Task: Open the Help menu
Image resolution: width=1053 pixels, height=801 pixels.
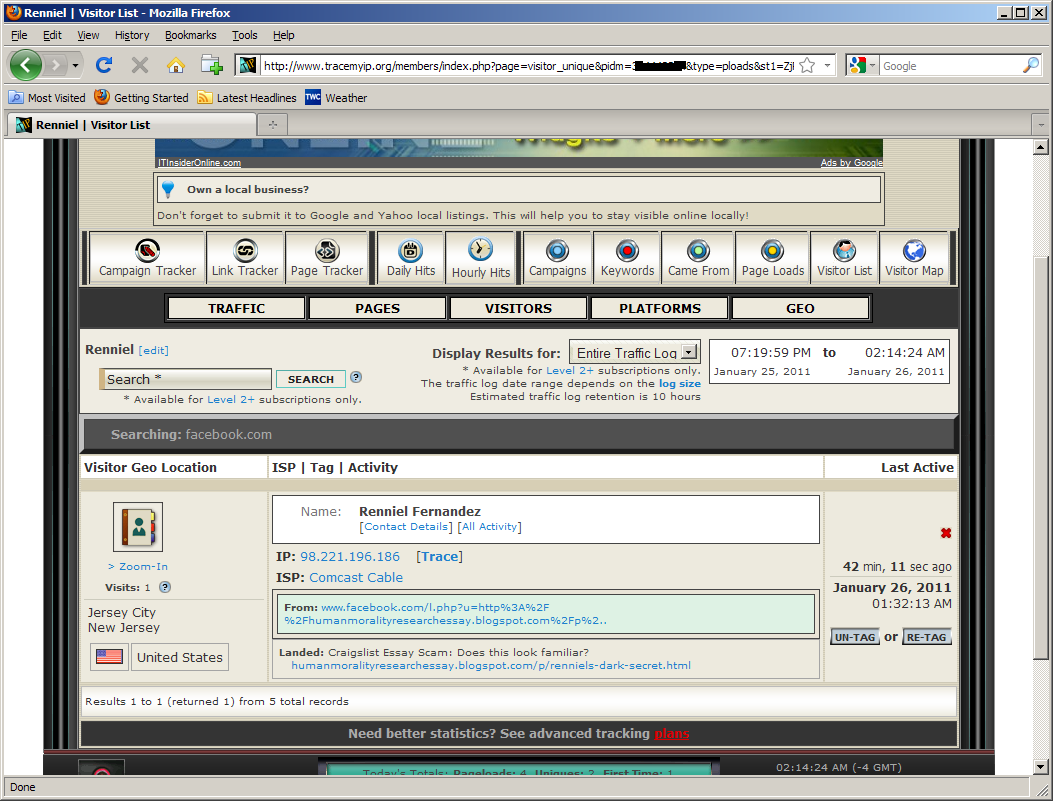Action: click(x=283, y=35)
